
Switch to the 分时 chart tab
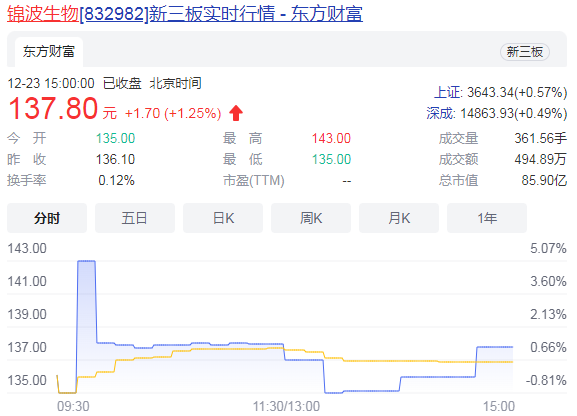pyautogui.click(x=47, y=218)
